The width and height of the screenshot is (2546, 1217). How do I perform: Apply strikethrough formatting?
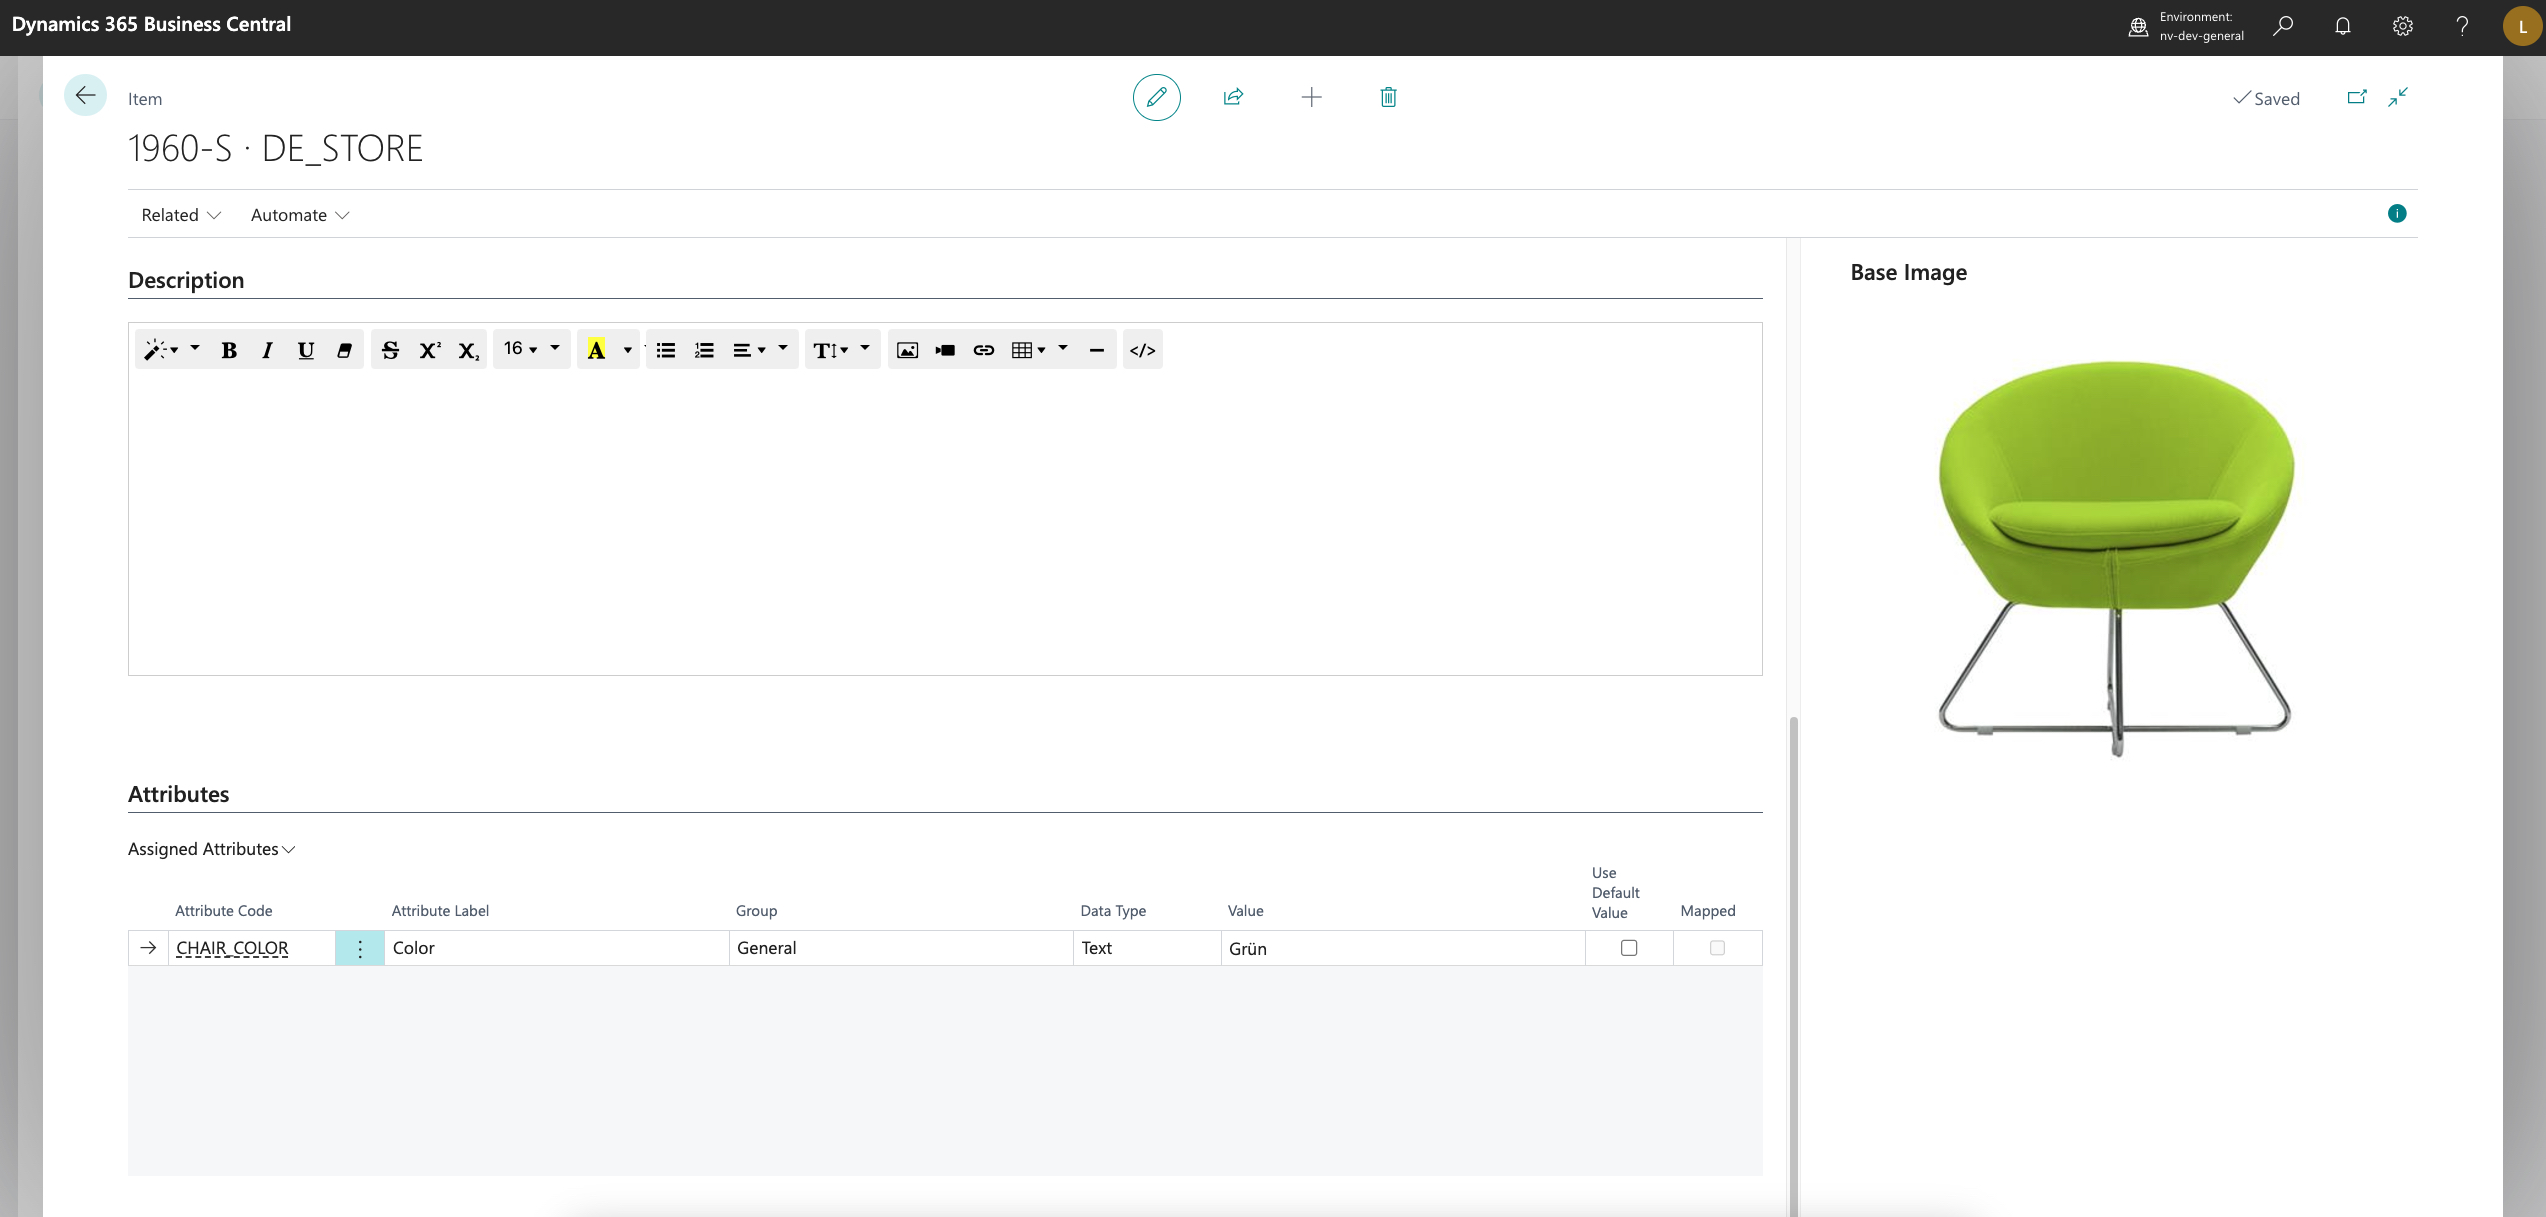(390, 350)
